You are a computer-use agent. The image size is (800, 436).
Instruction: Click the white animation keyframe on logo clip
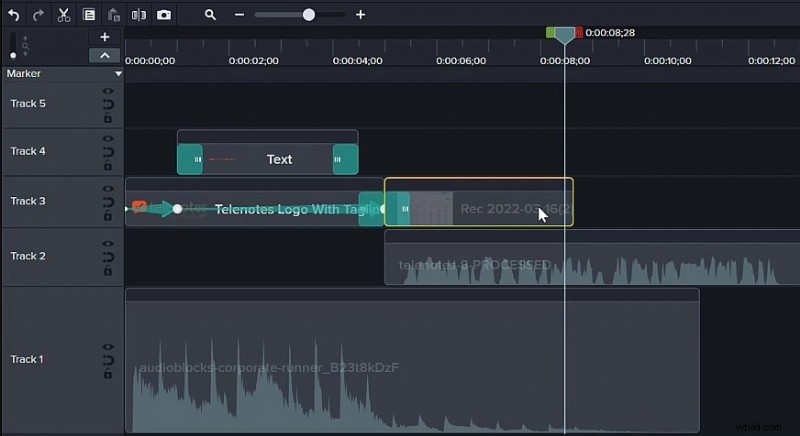177,209
